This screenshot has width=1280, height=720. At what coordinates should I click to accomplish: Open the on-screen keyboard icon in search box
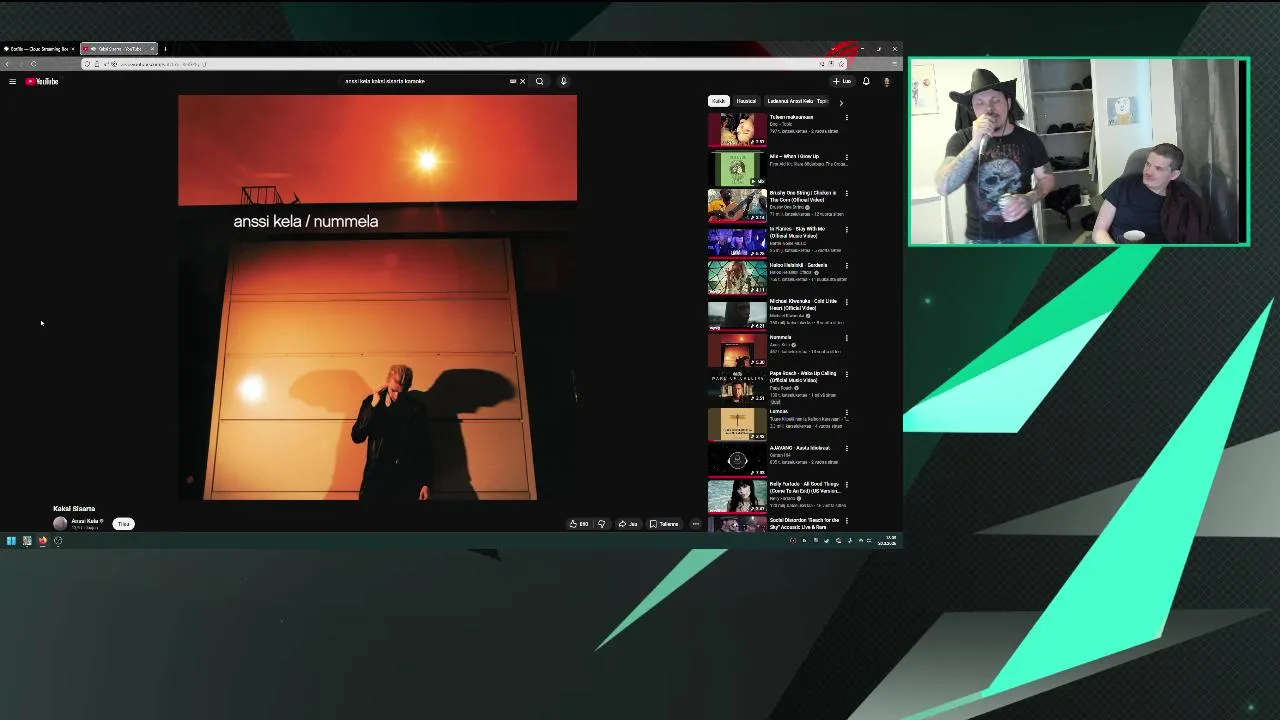coord(513,81)
